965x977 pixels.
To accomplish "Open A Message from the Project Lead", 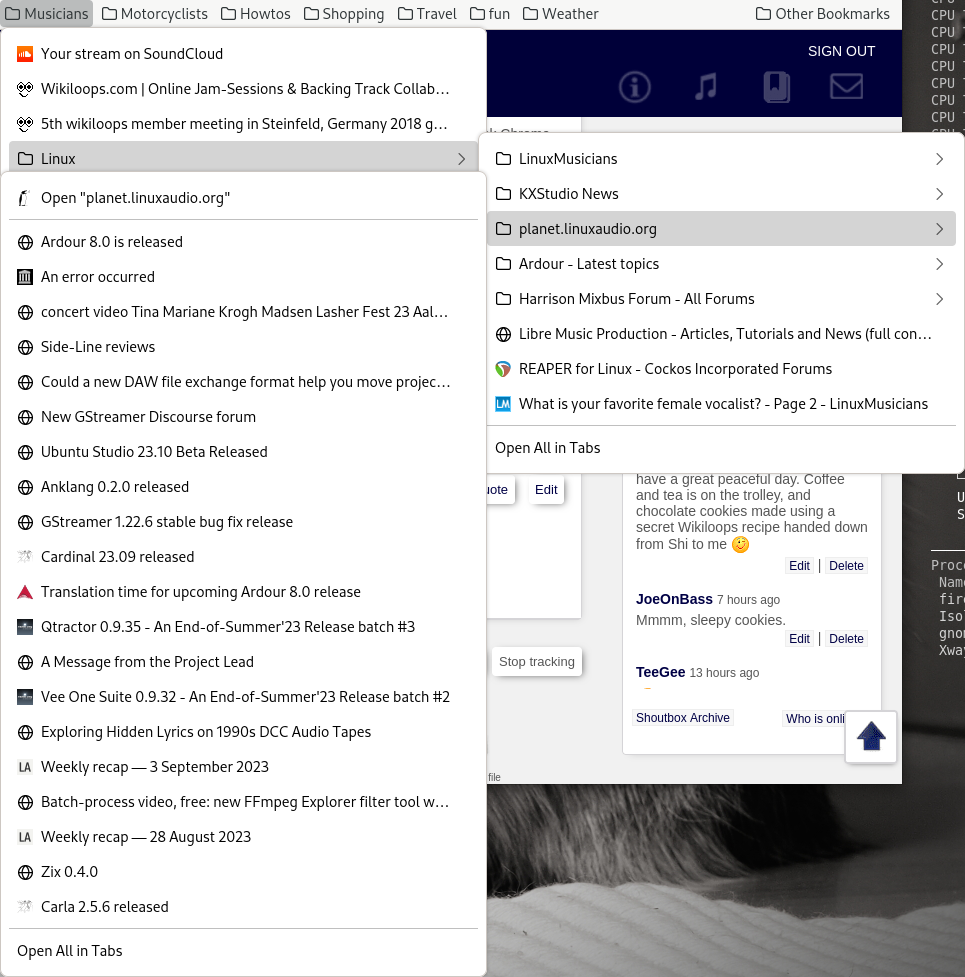I will click(244, 662).
